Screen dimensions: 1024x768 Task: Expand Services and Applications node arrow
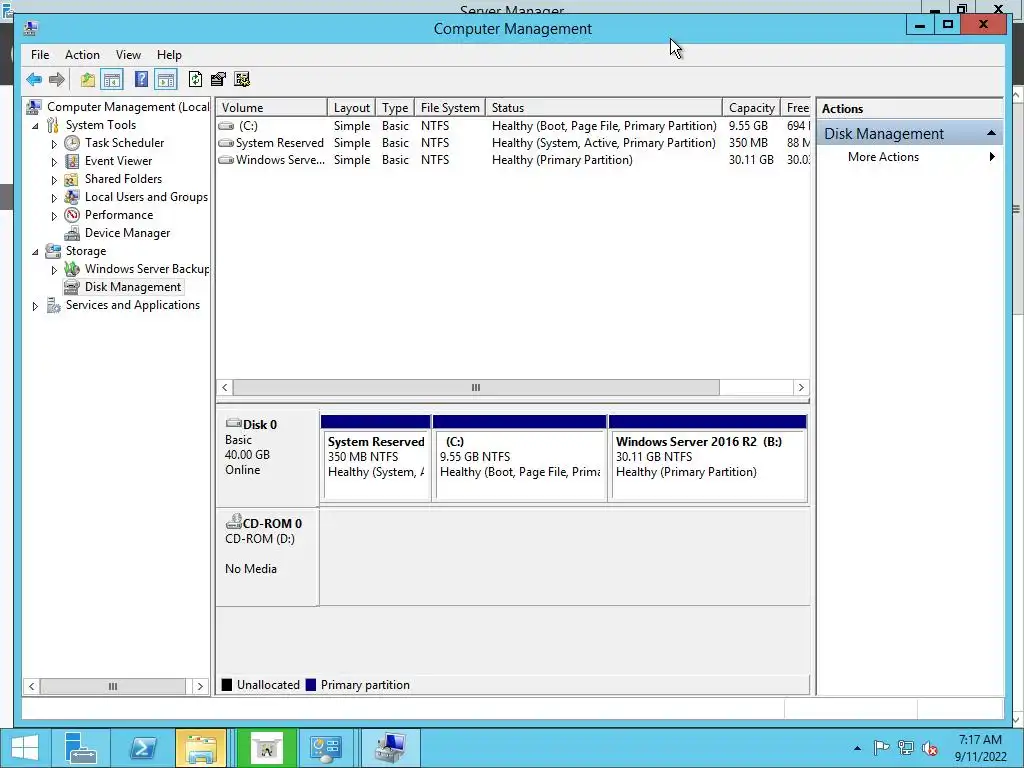(35, 306)
